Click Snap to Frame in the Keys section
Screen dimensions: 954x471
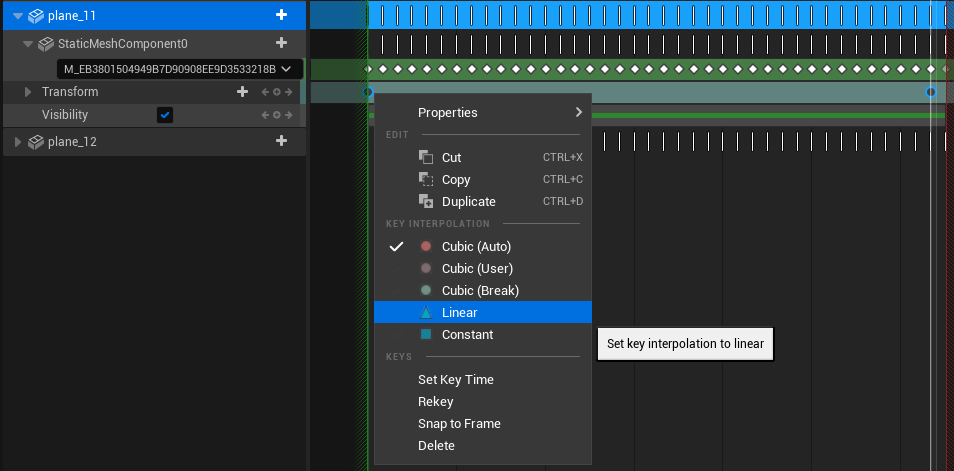point(459,424)
